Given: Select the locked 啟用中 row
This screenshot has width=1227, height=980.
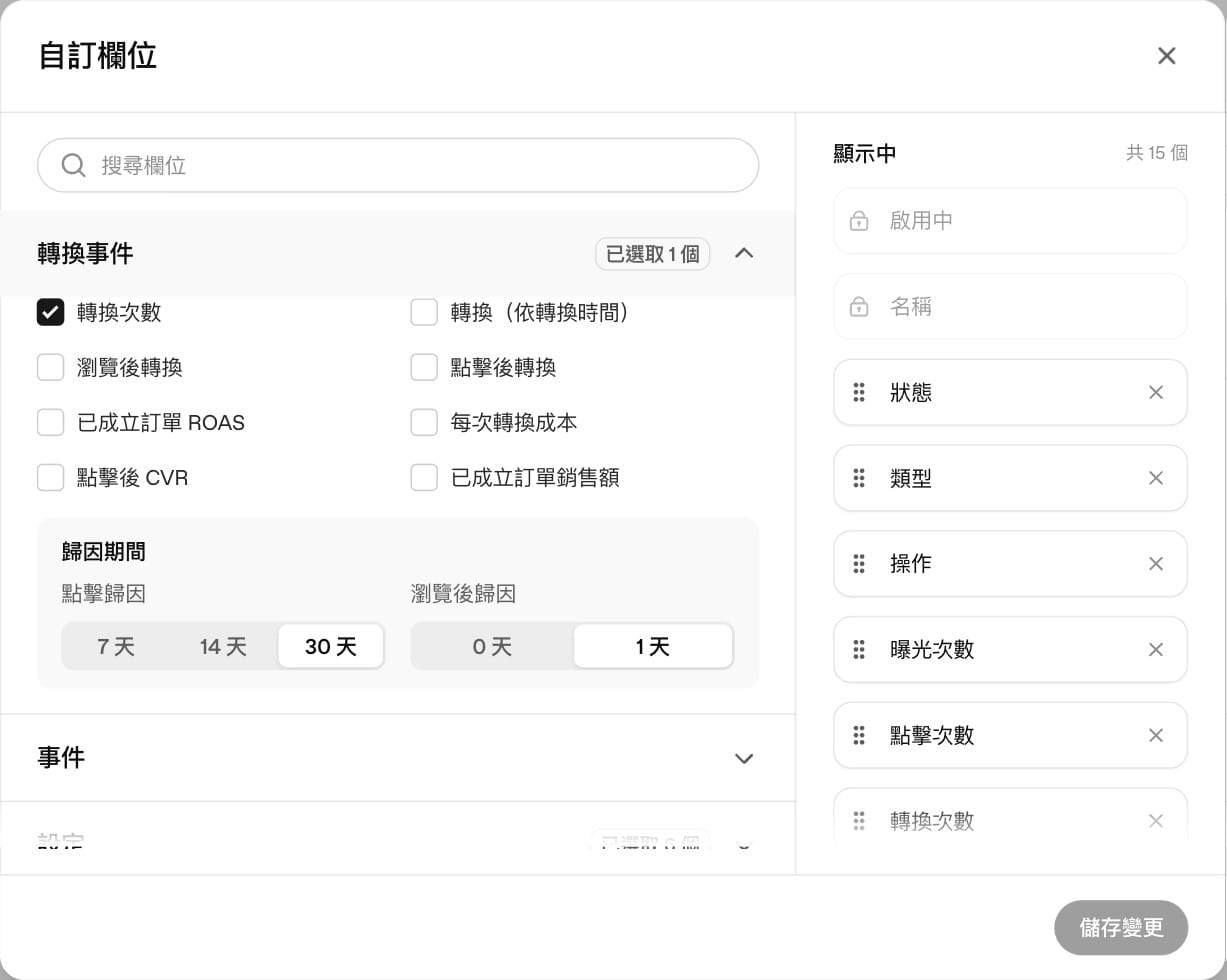Looking at the screenshot, I should click(1010, 221).
